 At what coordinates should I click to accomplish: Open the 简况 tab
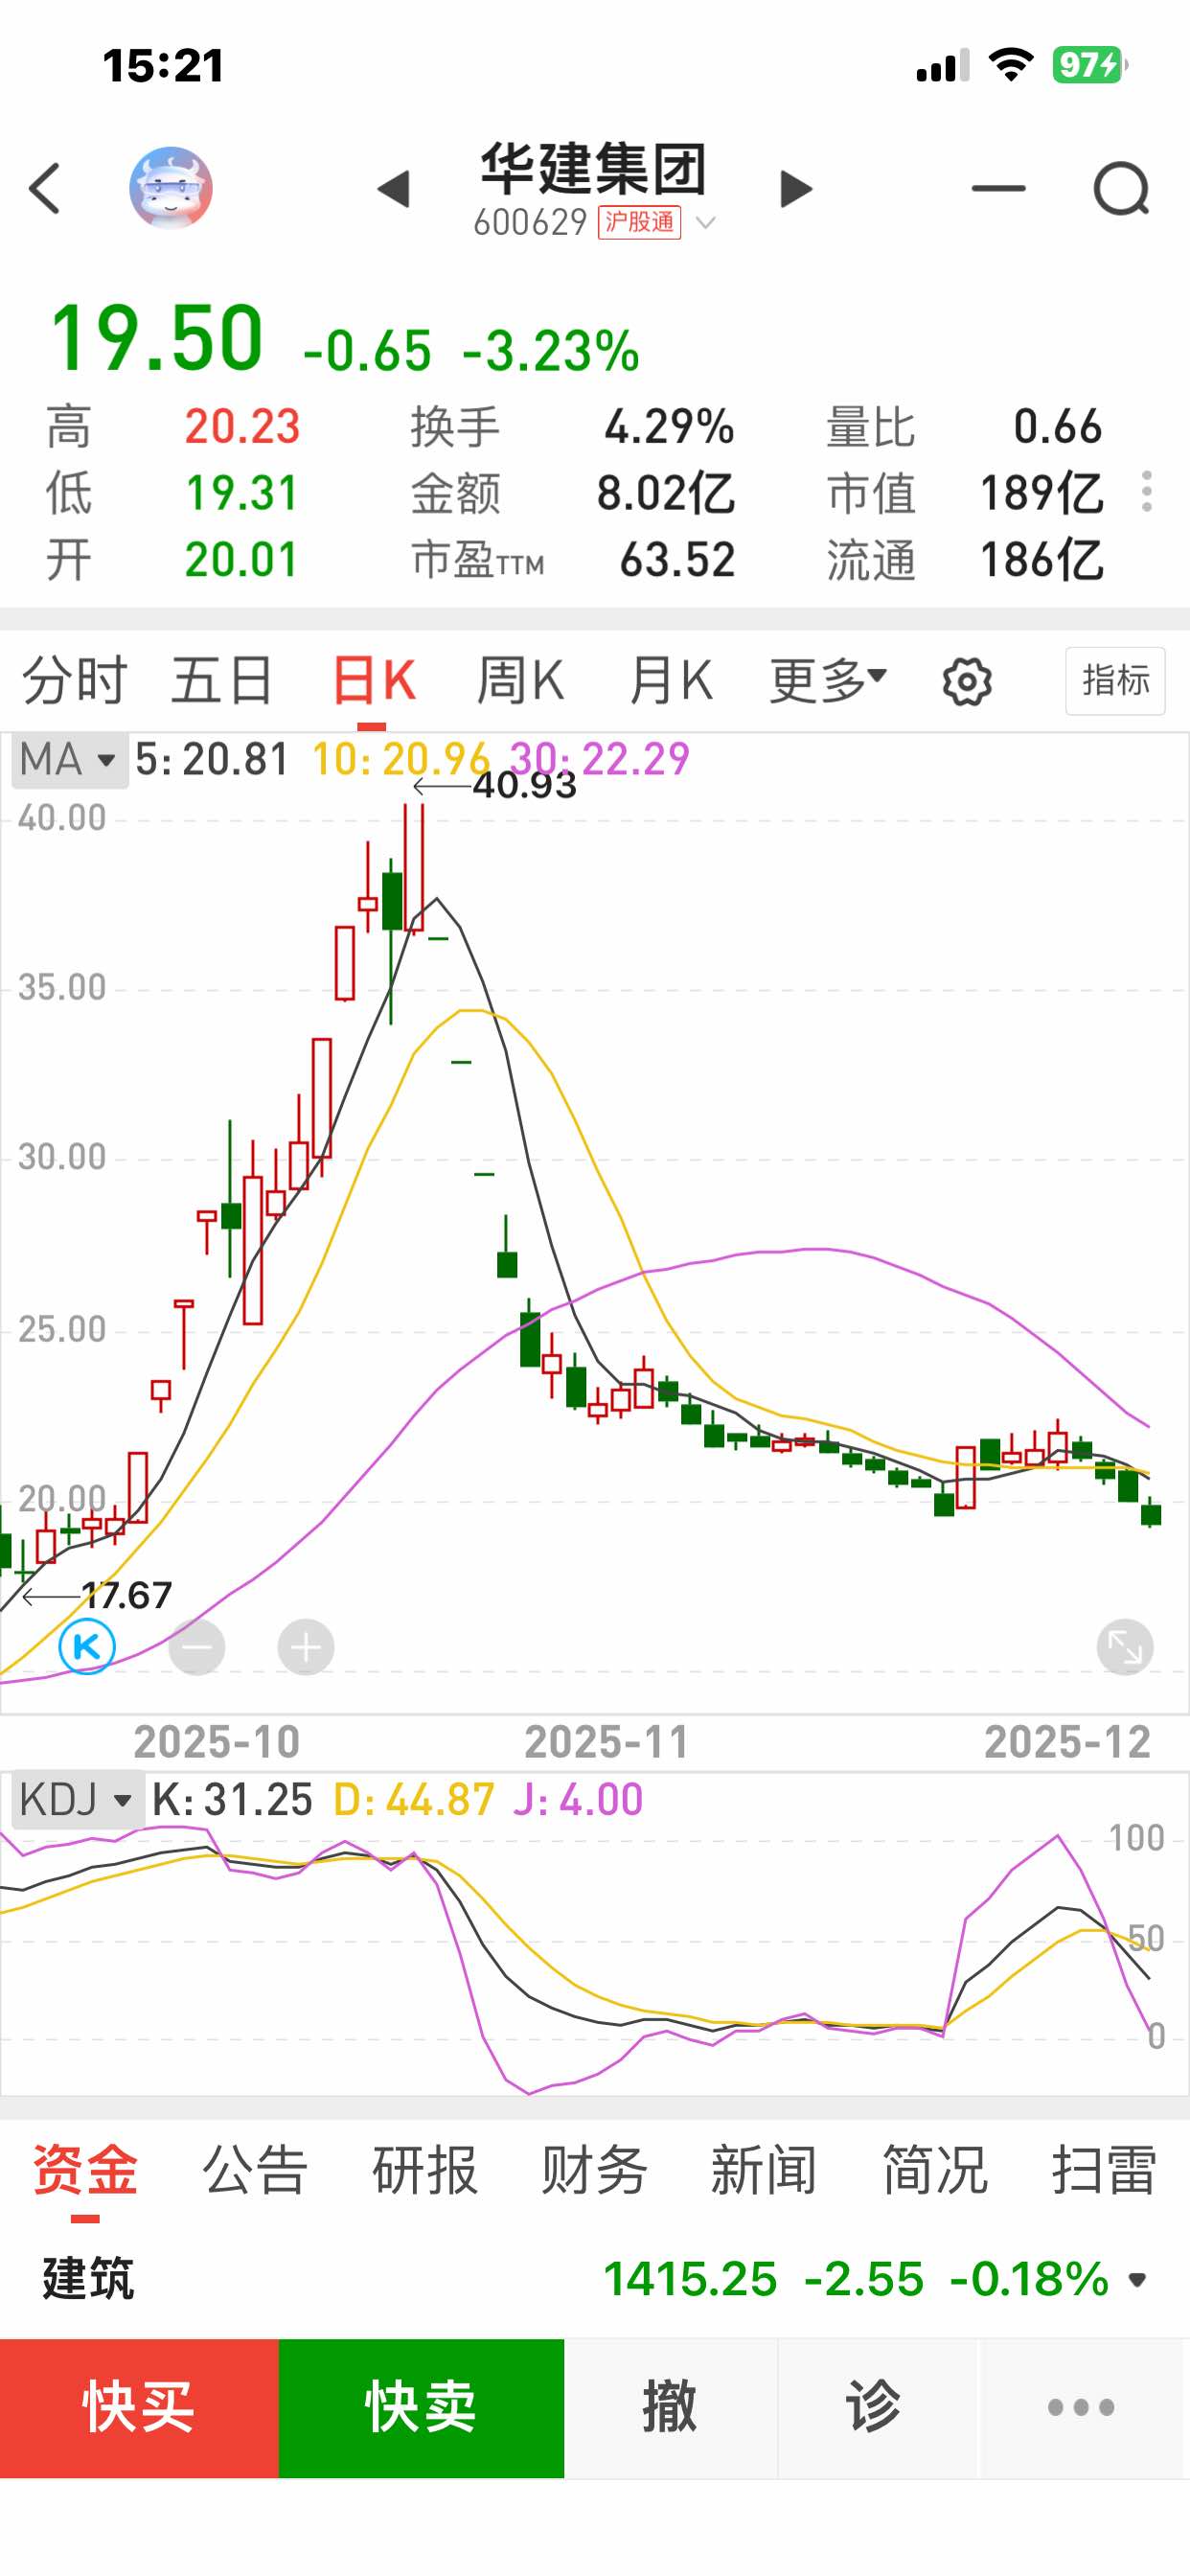point(935,2170)
